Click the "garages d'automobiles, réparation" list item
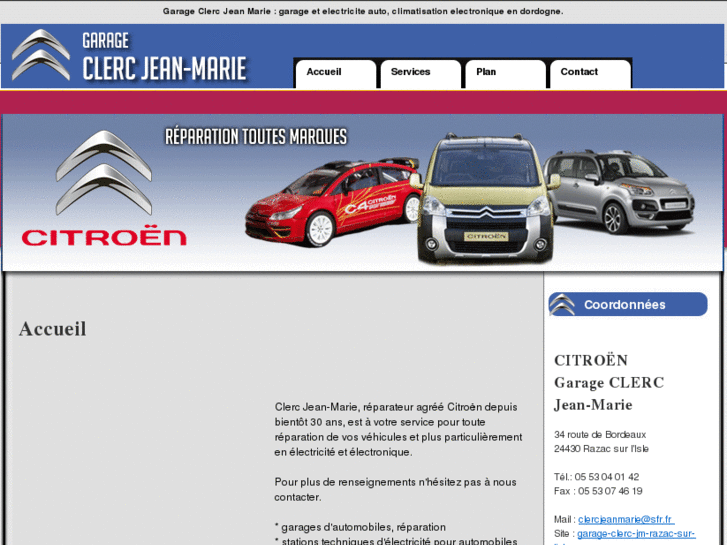Viewport: 727px width, 545px height. point(360,527)
